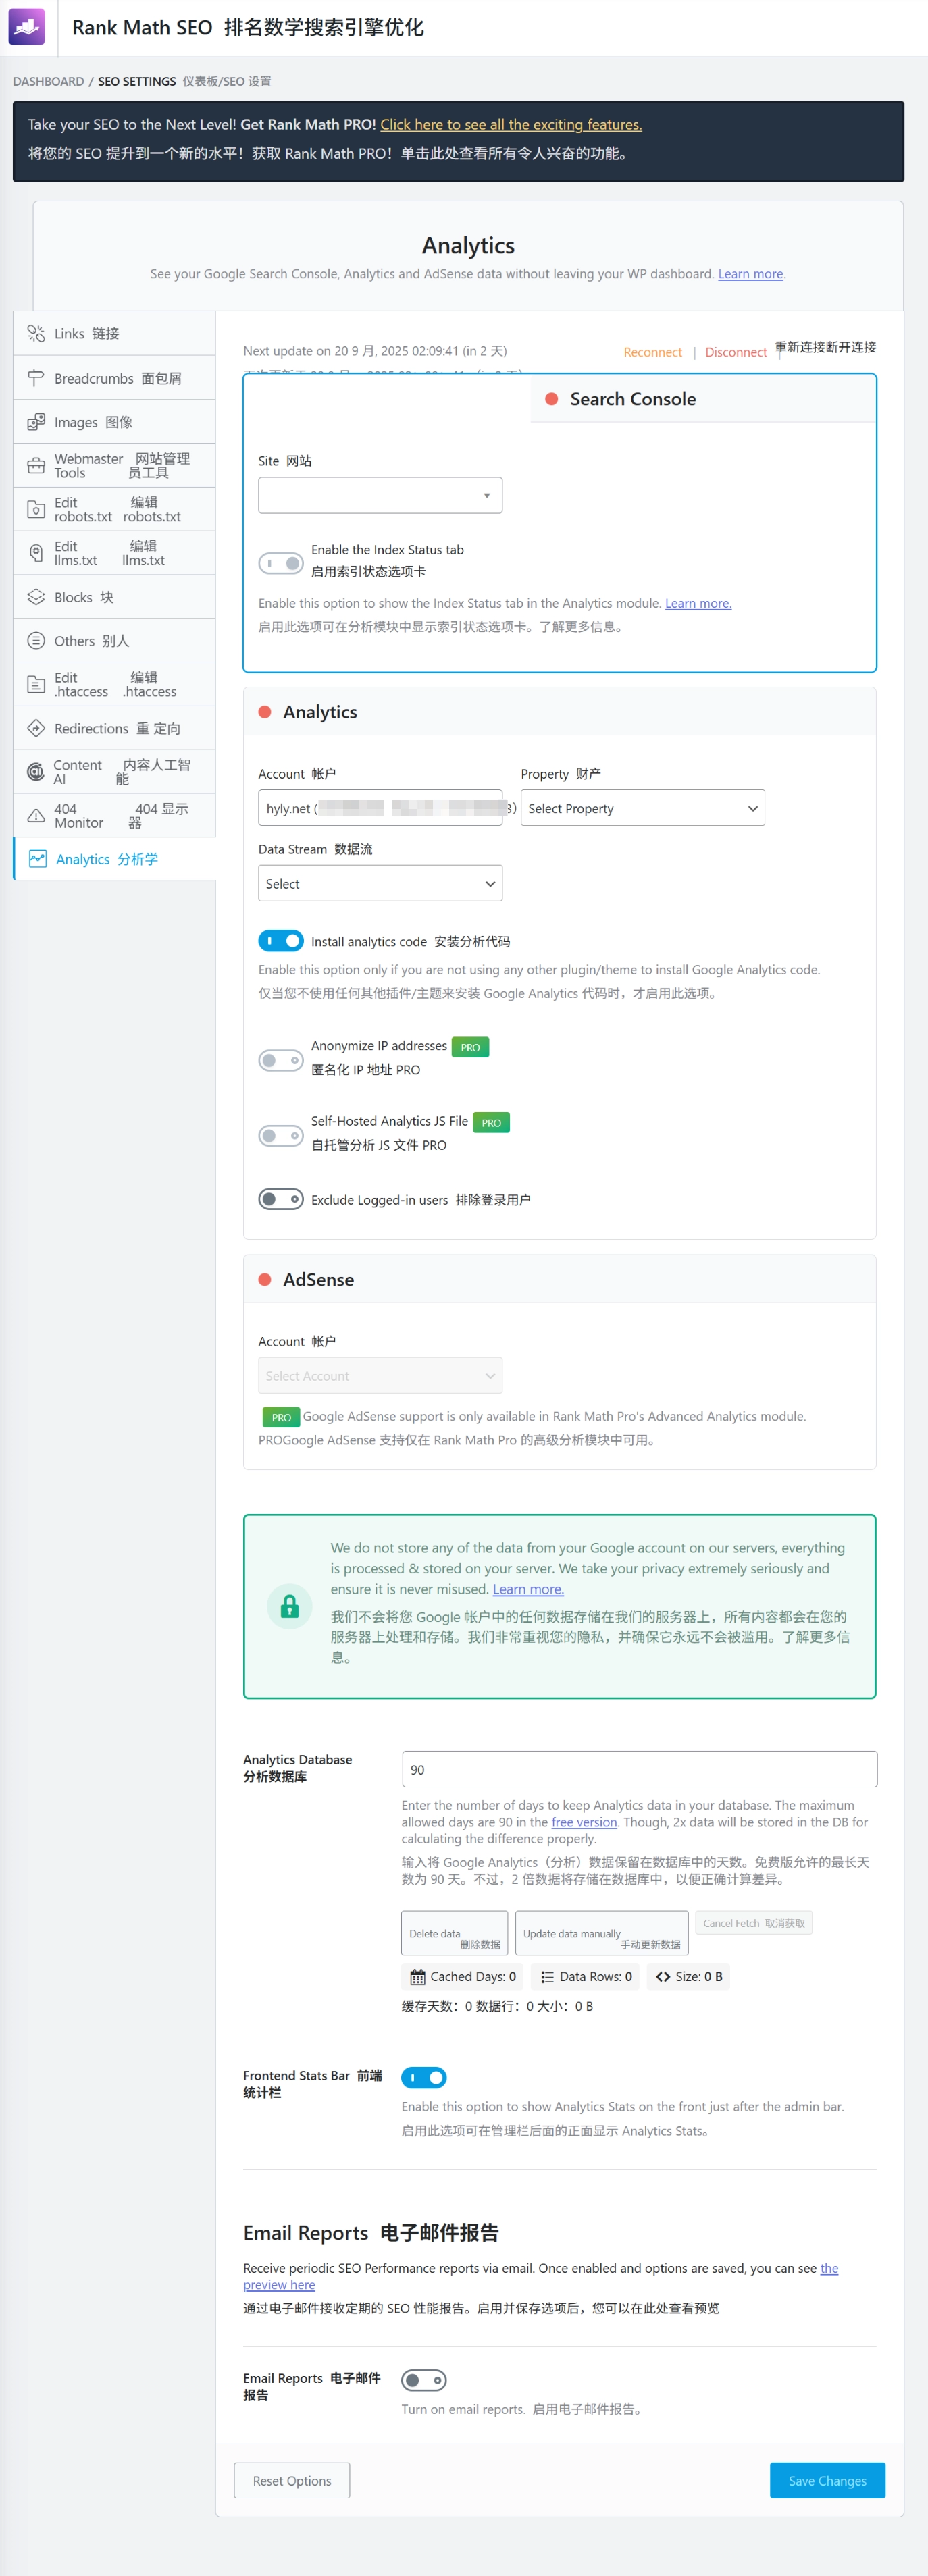928x2576 pixels.
Task: Click the Data Rows list icon
Action: coord(547,1977)
